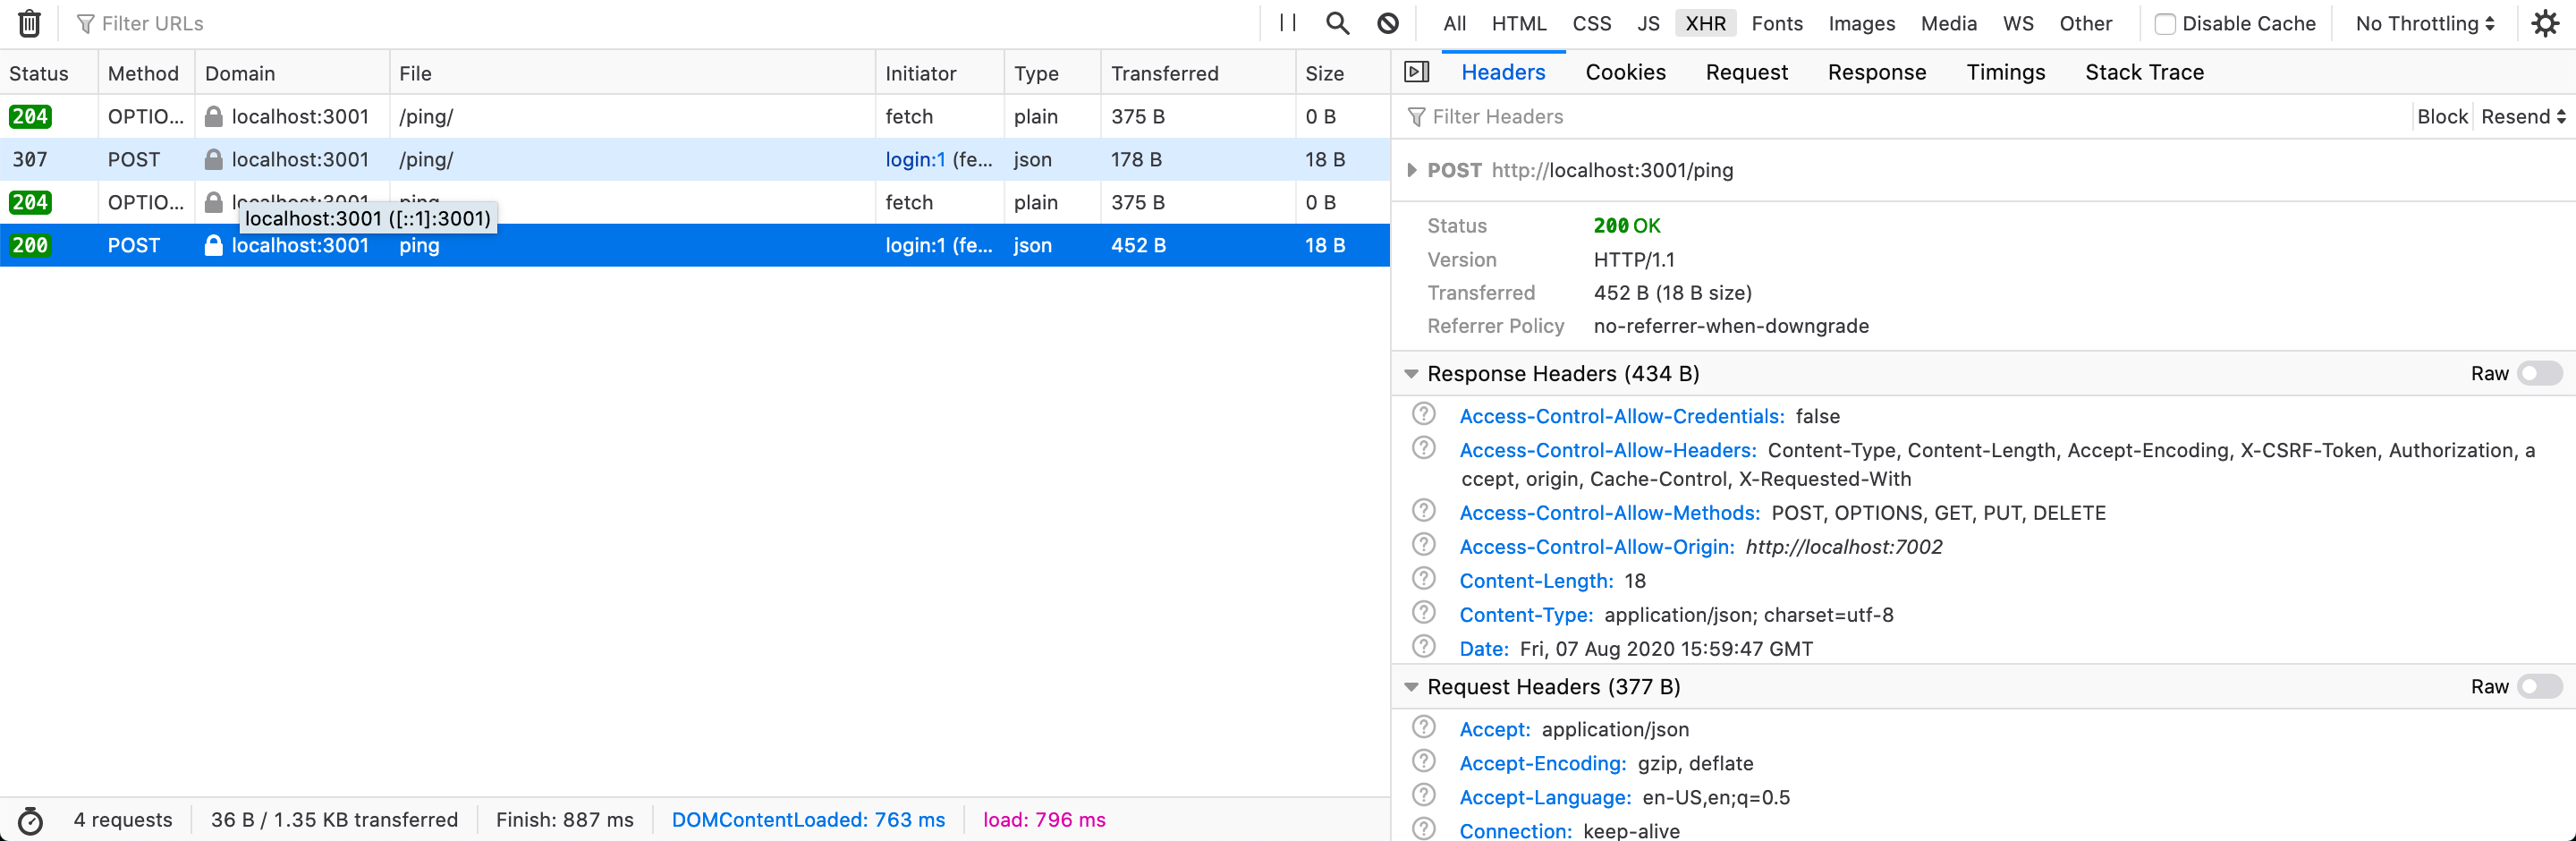2576x841 pixels.
Task: Select first 204 OPTIONS /ping/ request
Action: 695,116
